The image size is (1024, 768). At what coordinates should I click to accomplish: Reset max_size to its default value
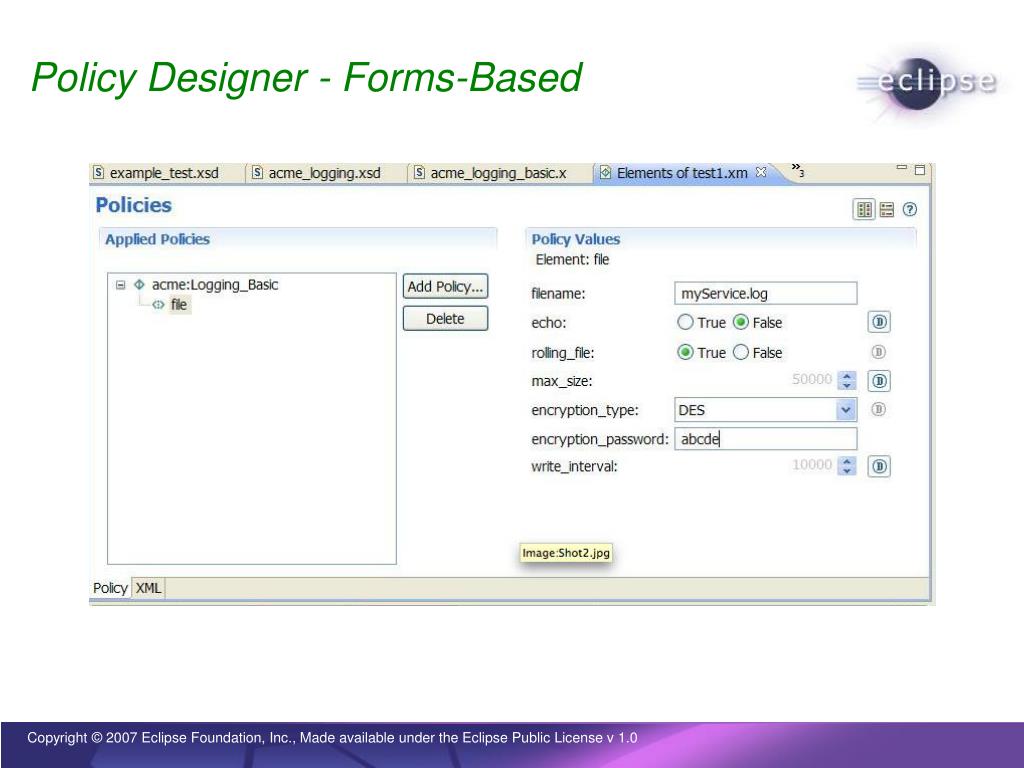879,381
